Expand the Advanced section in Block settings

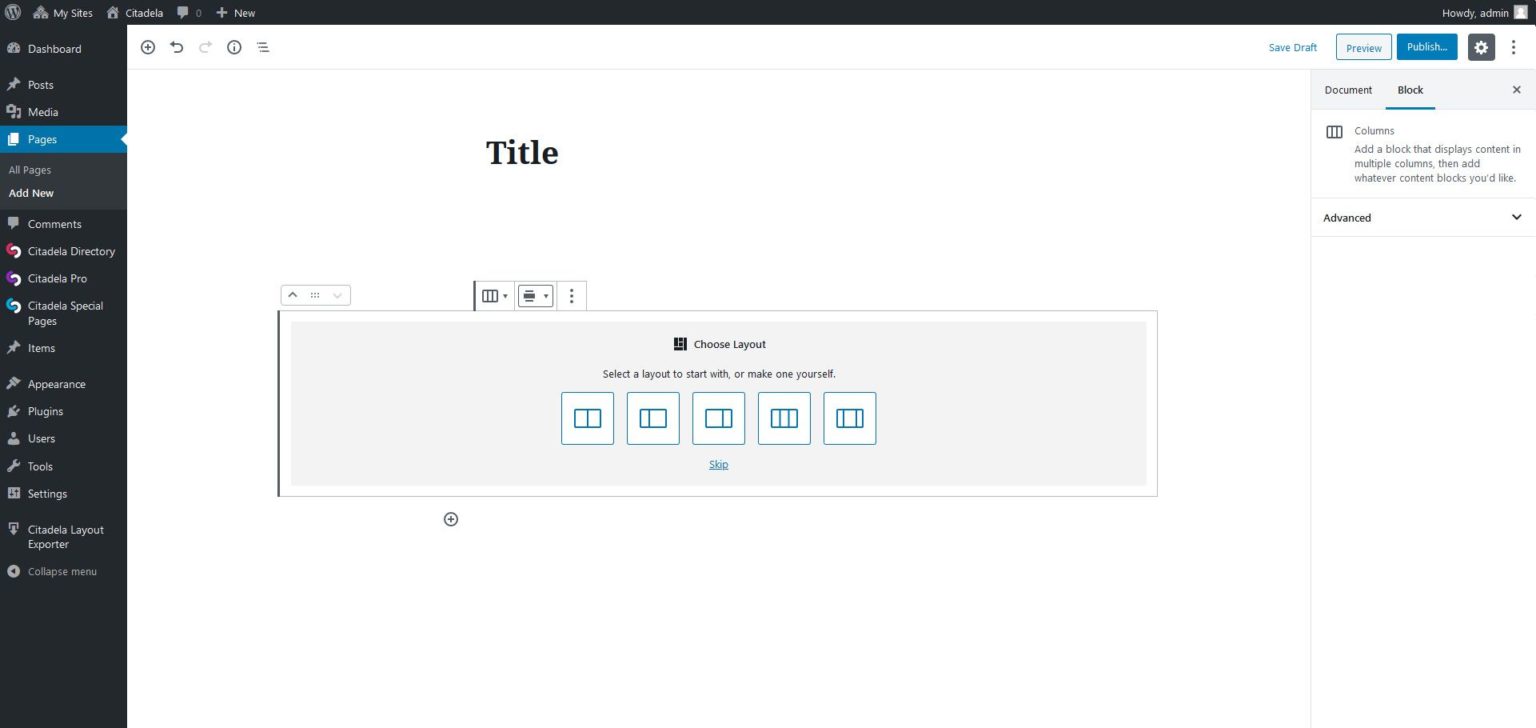tap(1421, 217)
